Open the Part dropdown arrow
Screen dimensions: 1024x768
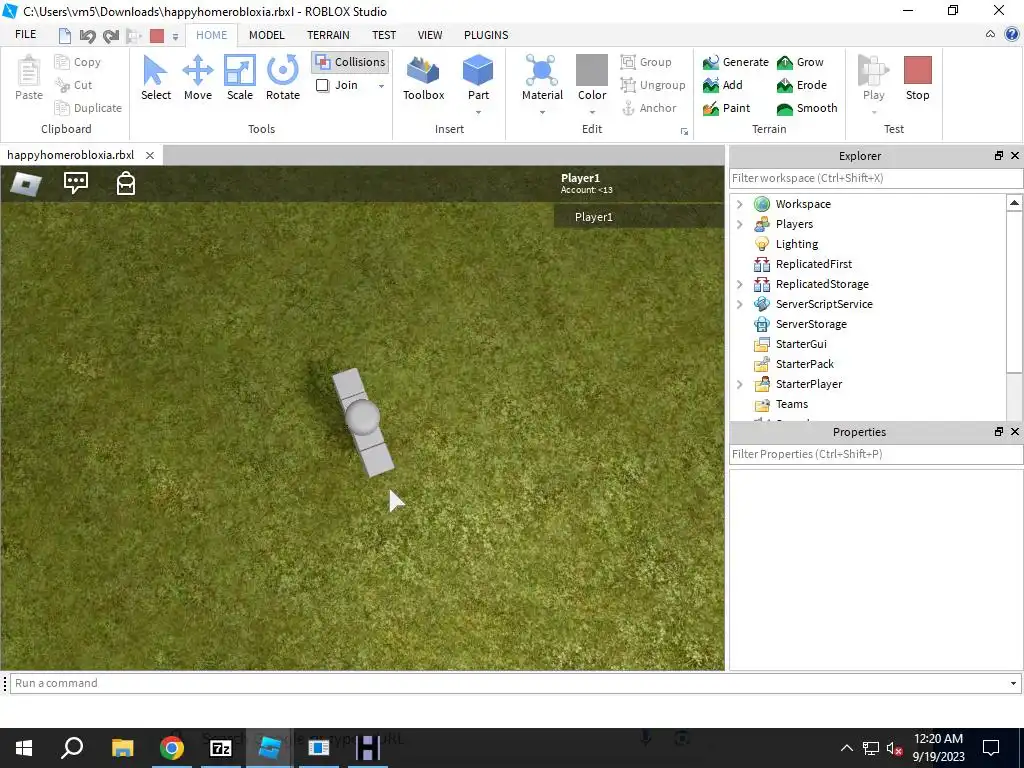point(478,112)
